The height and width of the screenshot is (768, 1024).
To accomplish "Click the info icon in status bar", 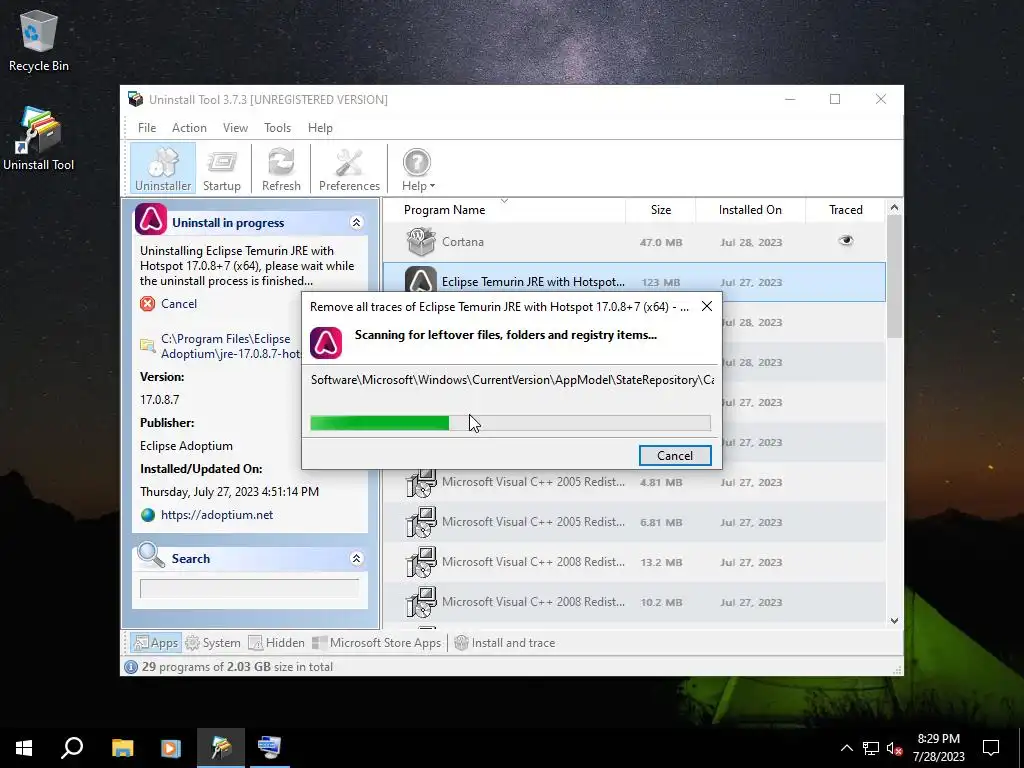I will click(131, 667).
